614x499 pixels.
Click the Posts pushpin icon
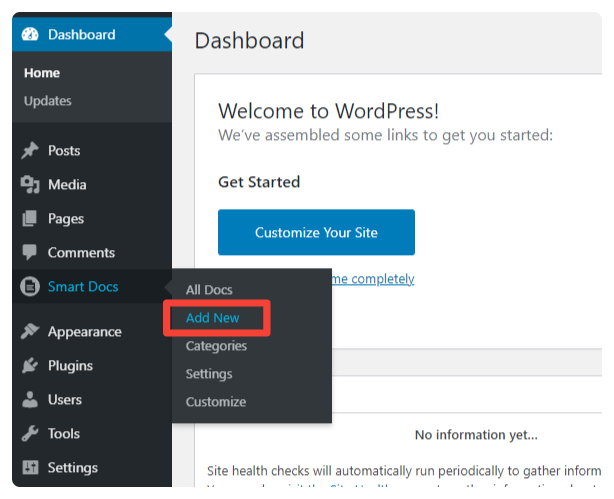[30, 150]
